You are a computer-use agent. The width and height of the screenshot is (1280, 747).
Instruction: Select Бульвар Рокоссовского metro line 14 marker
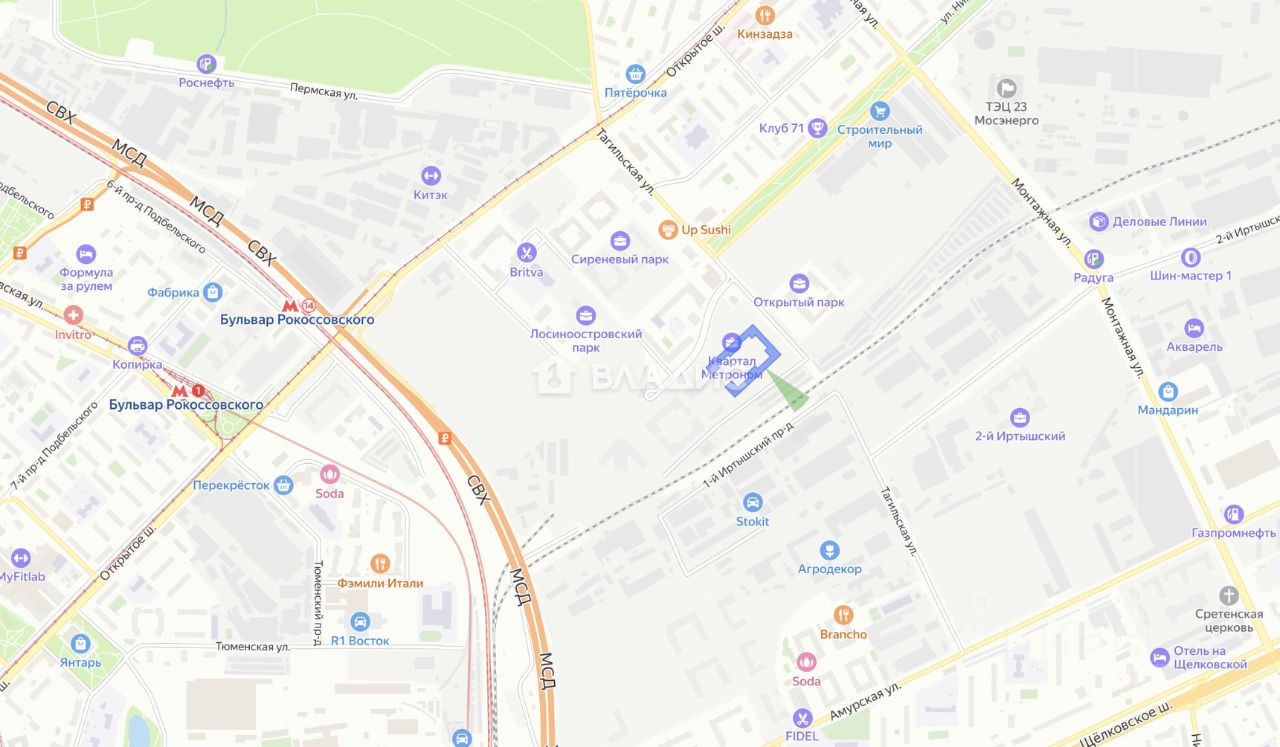coord(298,305)
